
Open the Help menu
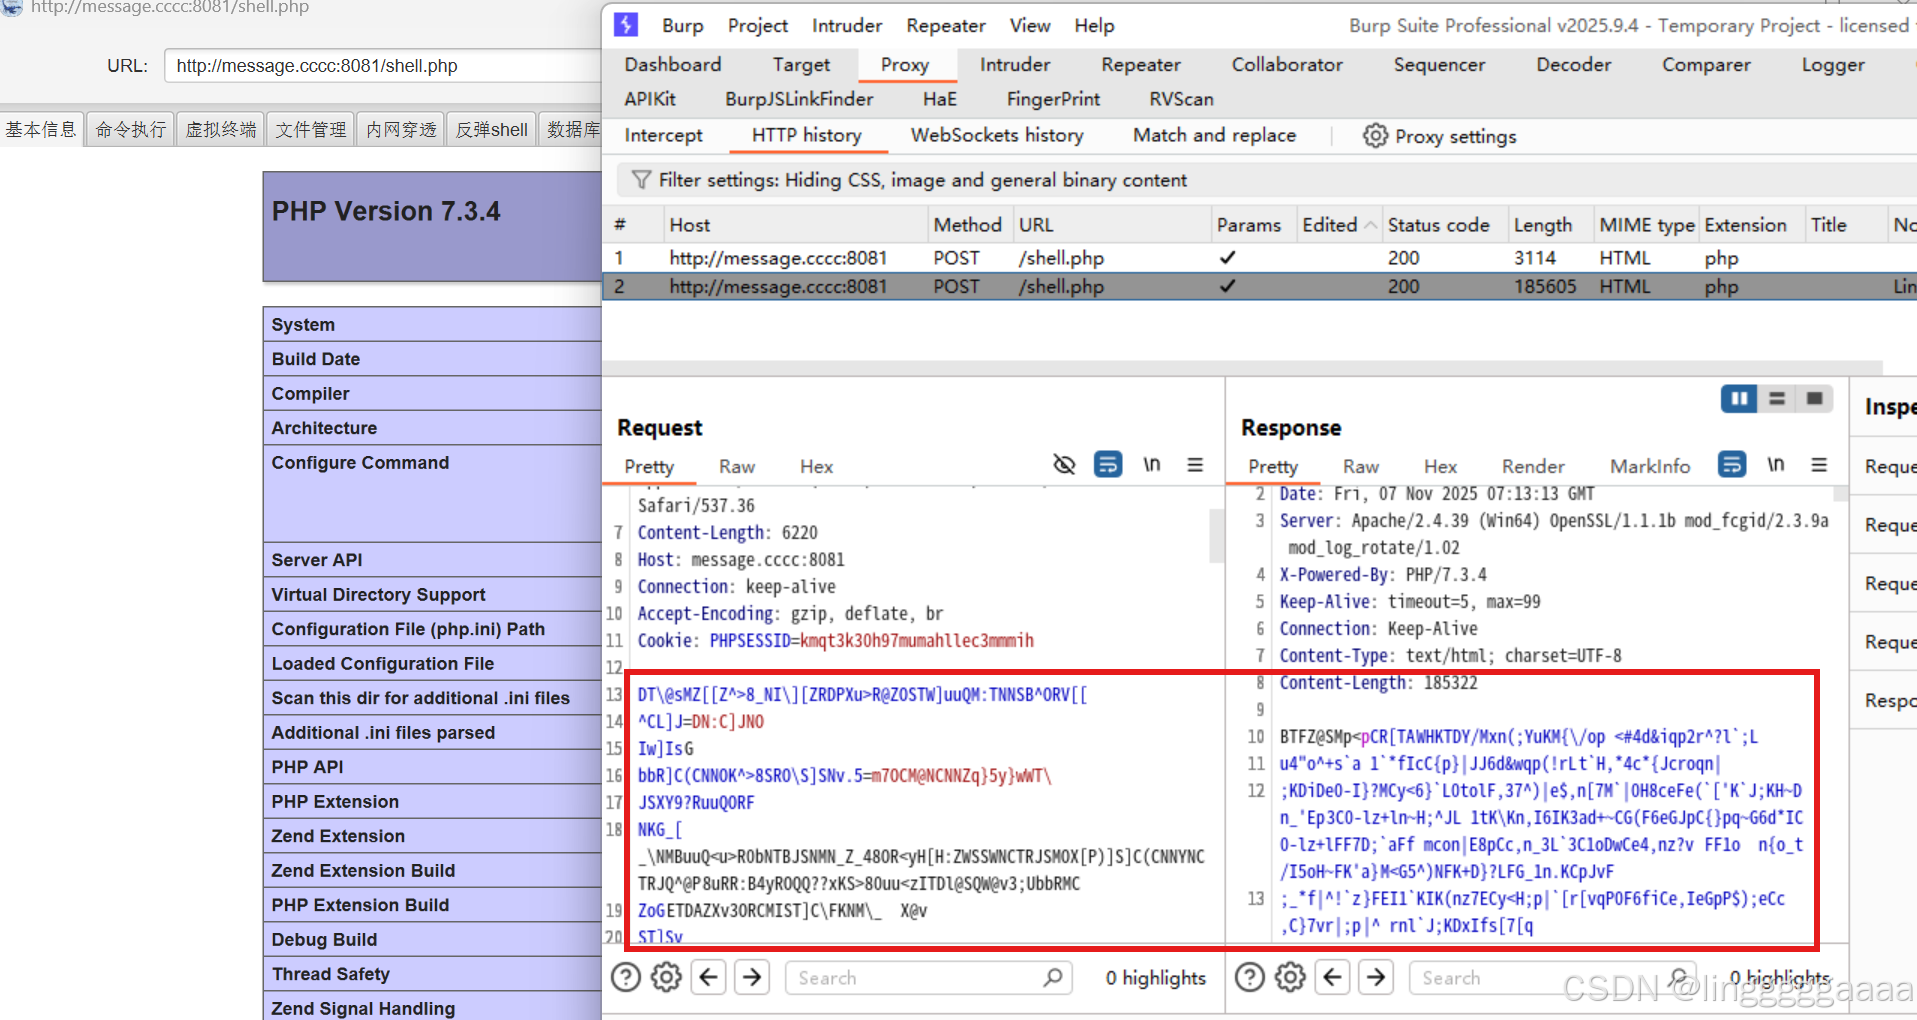point(1094,26)
